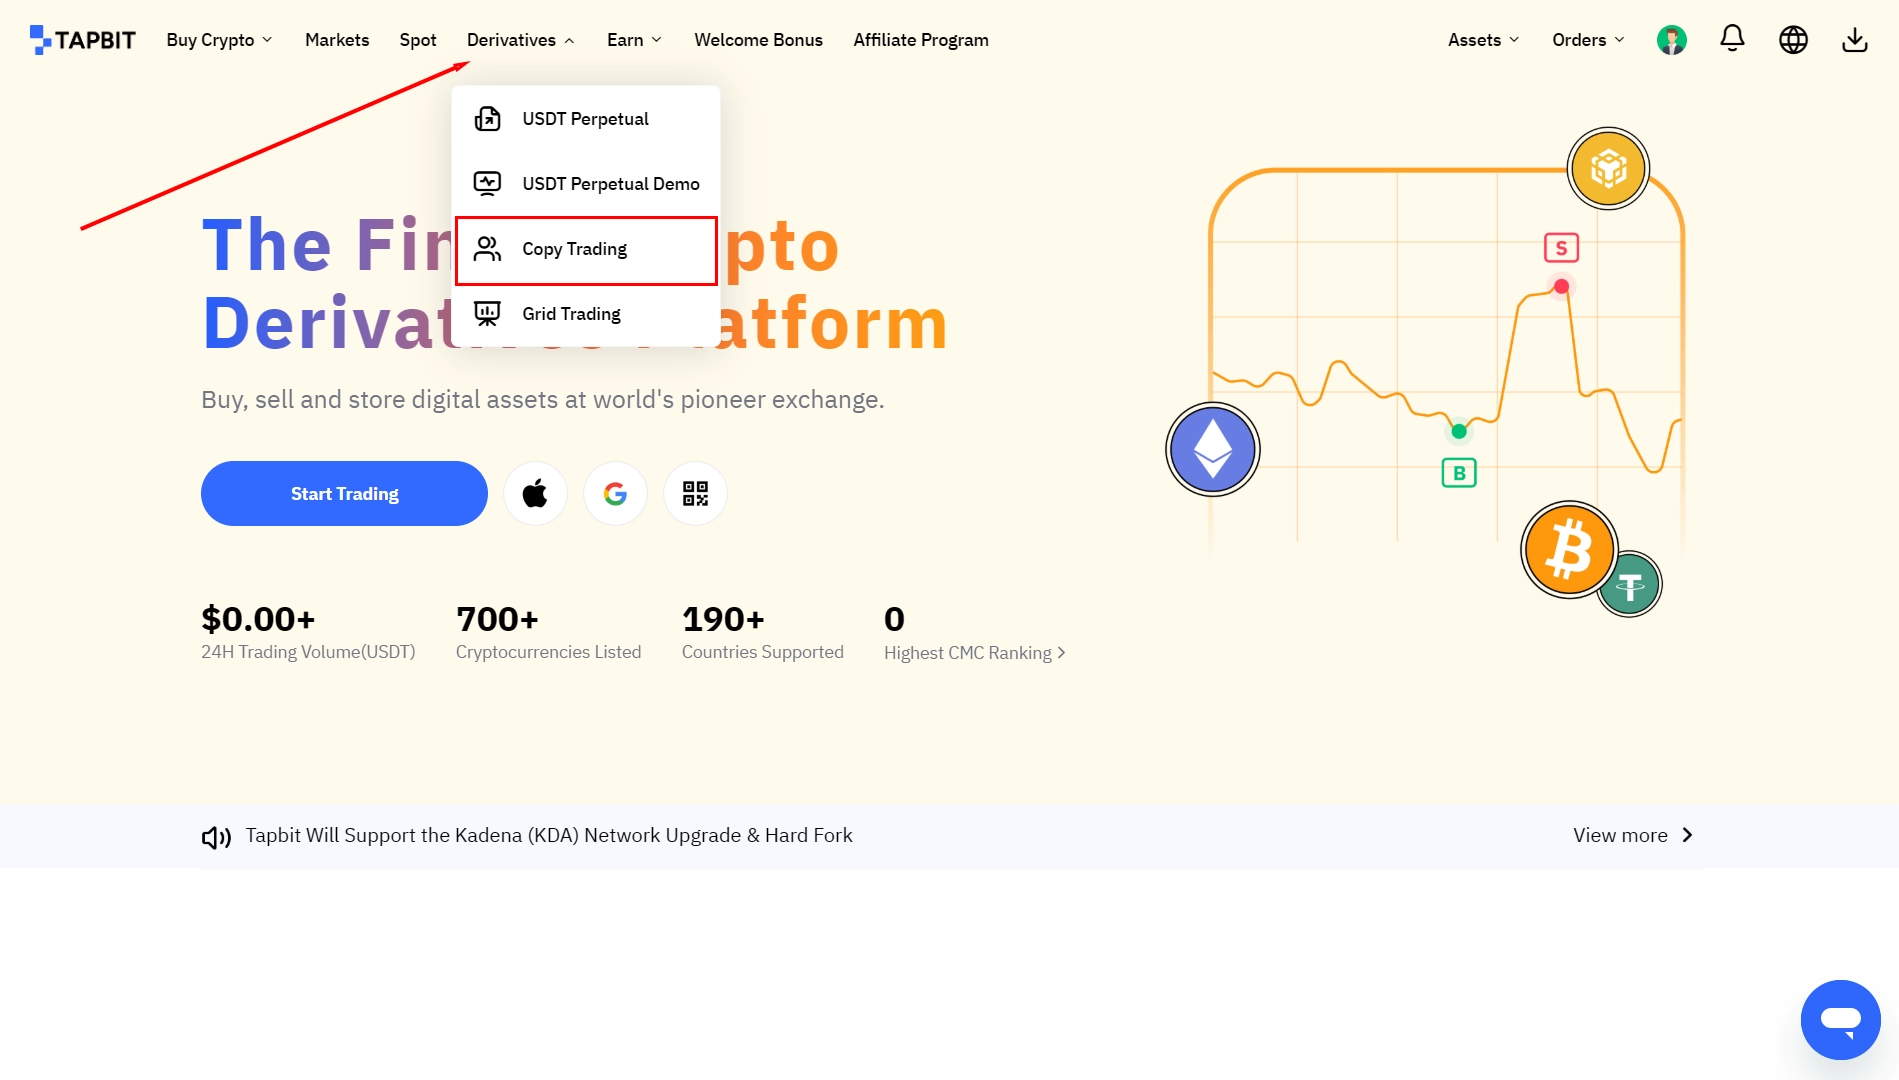Click the USDT Perpetual Demo icon

pyautogui.click(x=487, y=184)
